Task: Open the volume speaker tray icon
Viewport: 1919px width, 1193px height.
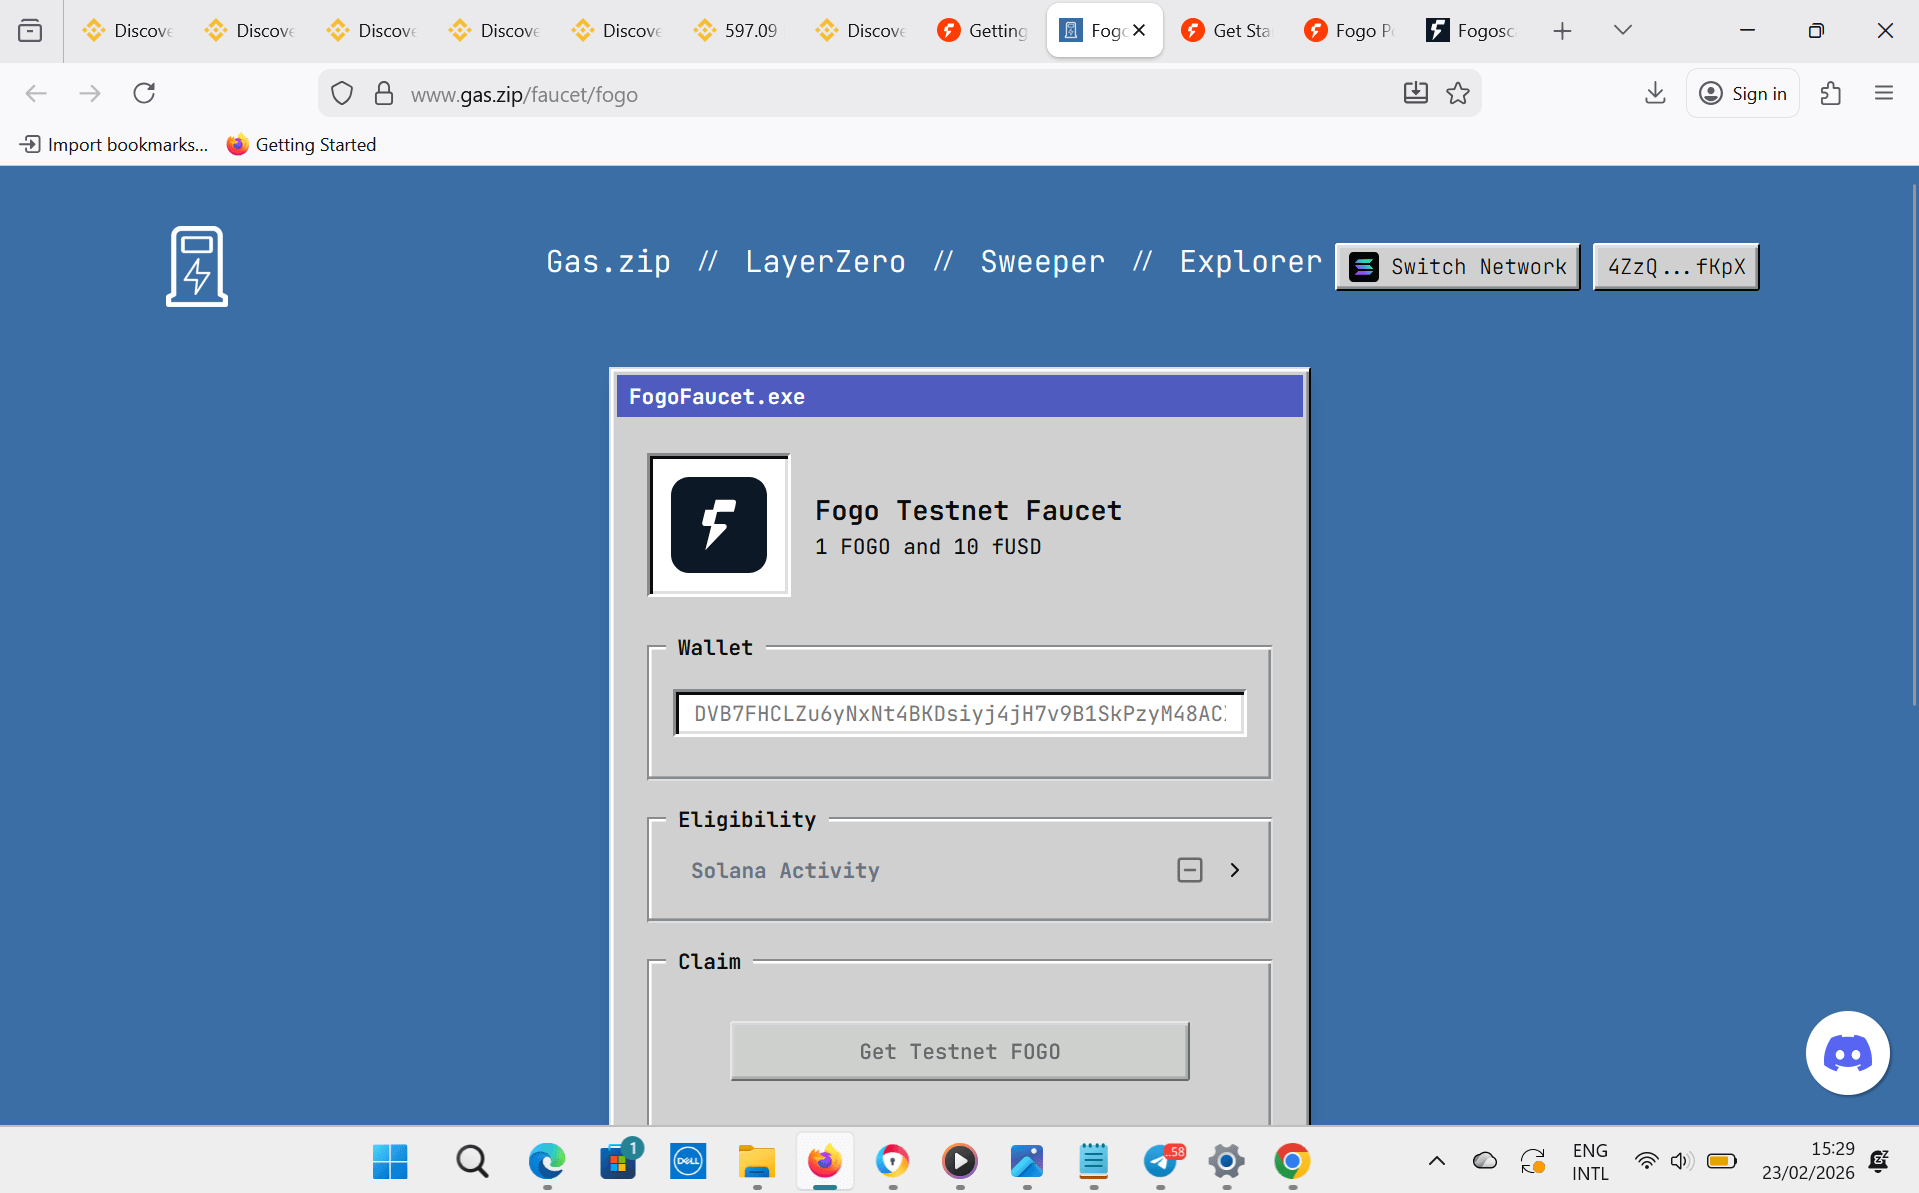Action: click(1681, 1161)
